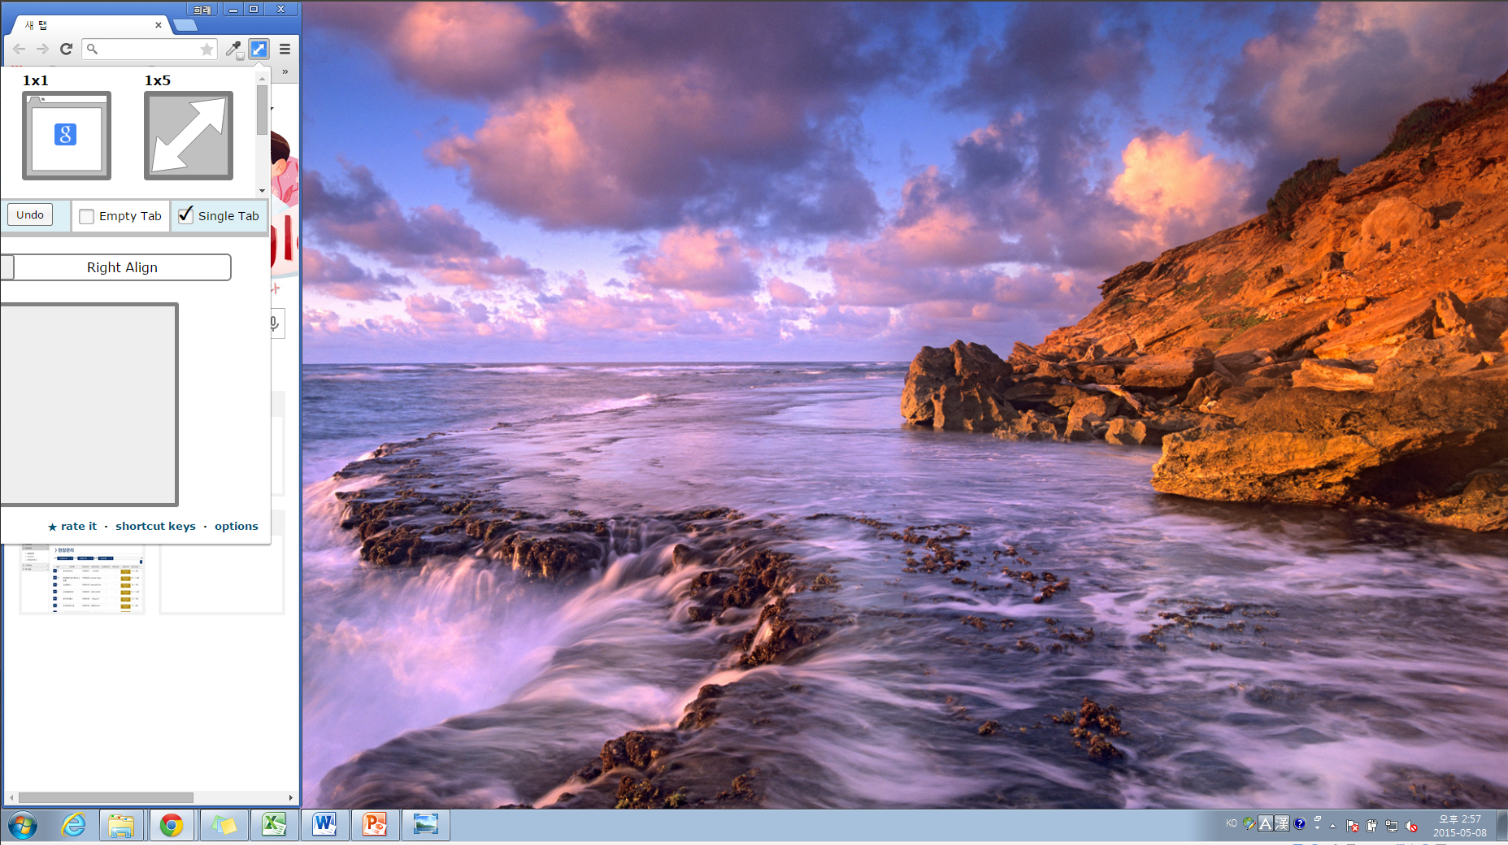This screenshot has height=845, width=1508.
Task: Show hidden system tray icons
Action: (1333, 826)
